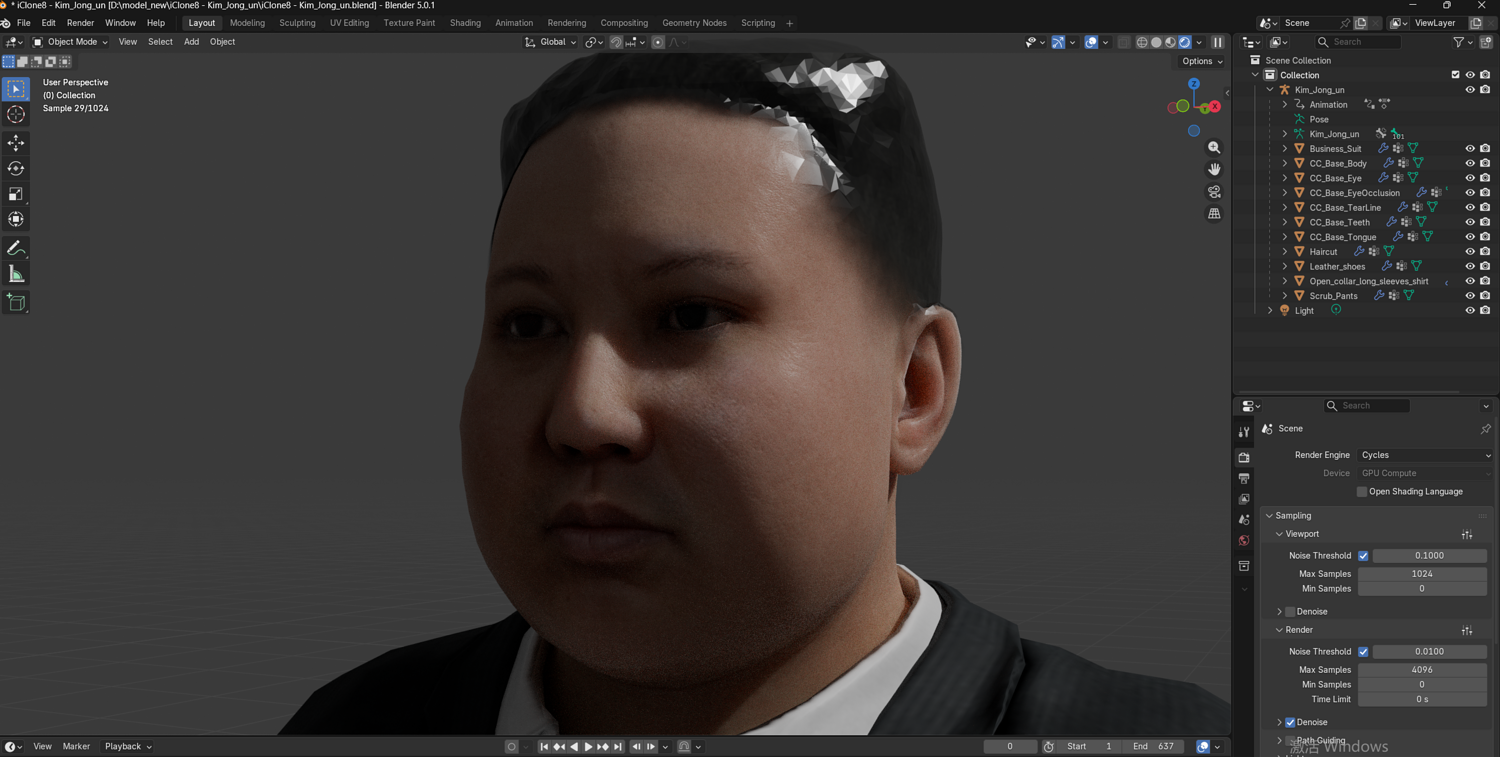Jump to the timeline's first frame
The image size is (1500, 757).
pos(544,747)
